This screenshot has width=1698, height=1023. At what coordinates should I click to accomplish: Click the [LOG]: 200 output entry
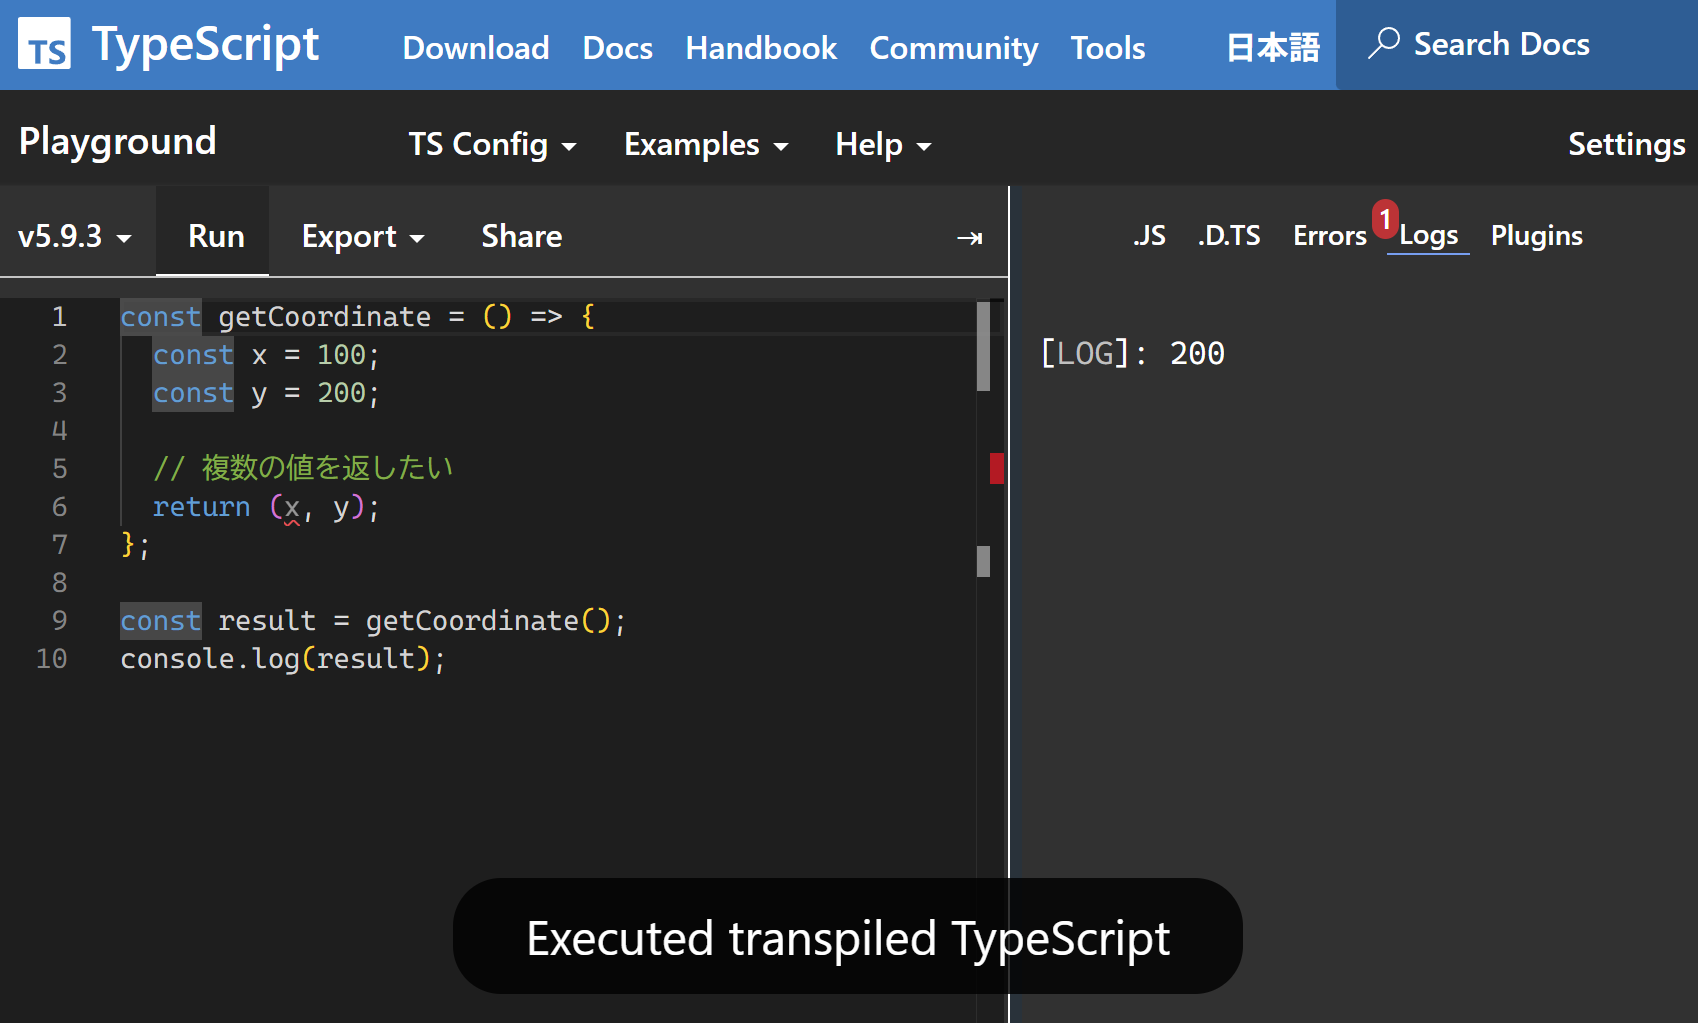tap(1132, 353)
